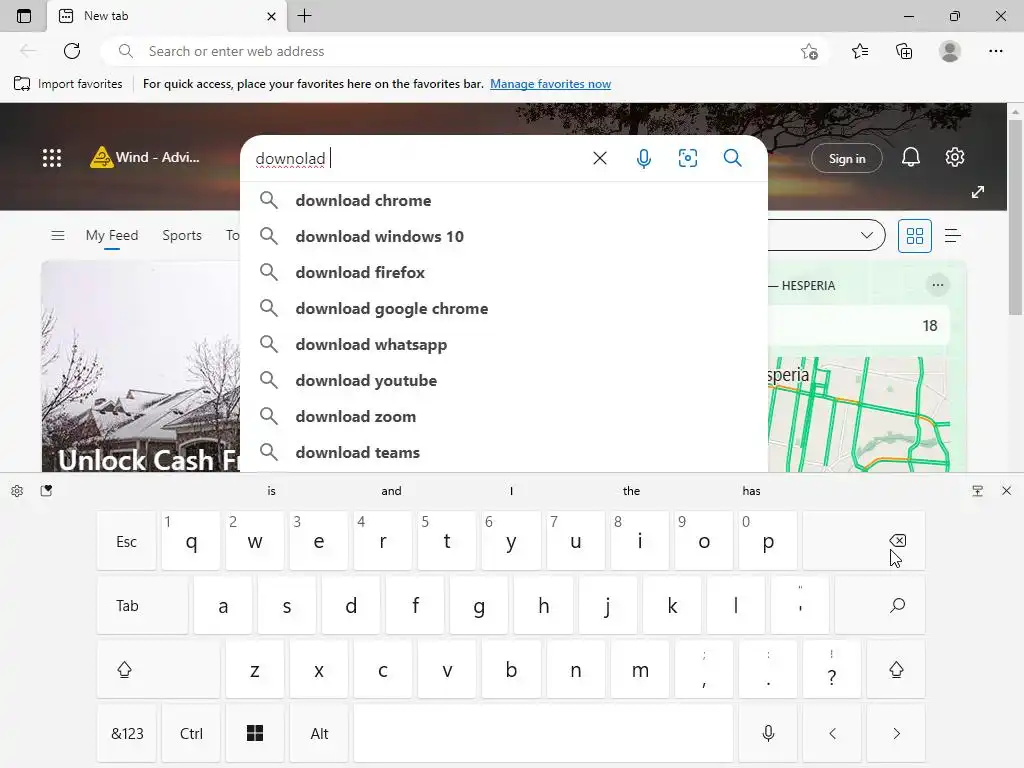The width and height of the screenshot is (1024, 768).
Task: Open the browser profile avatar
Action: point(950,51)
